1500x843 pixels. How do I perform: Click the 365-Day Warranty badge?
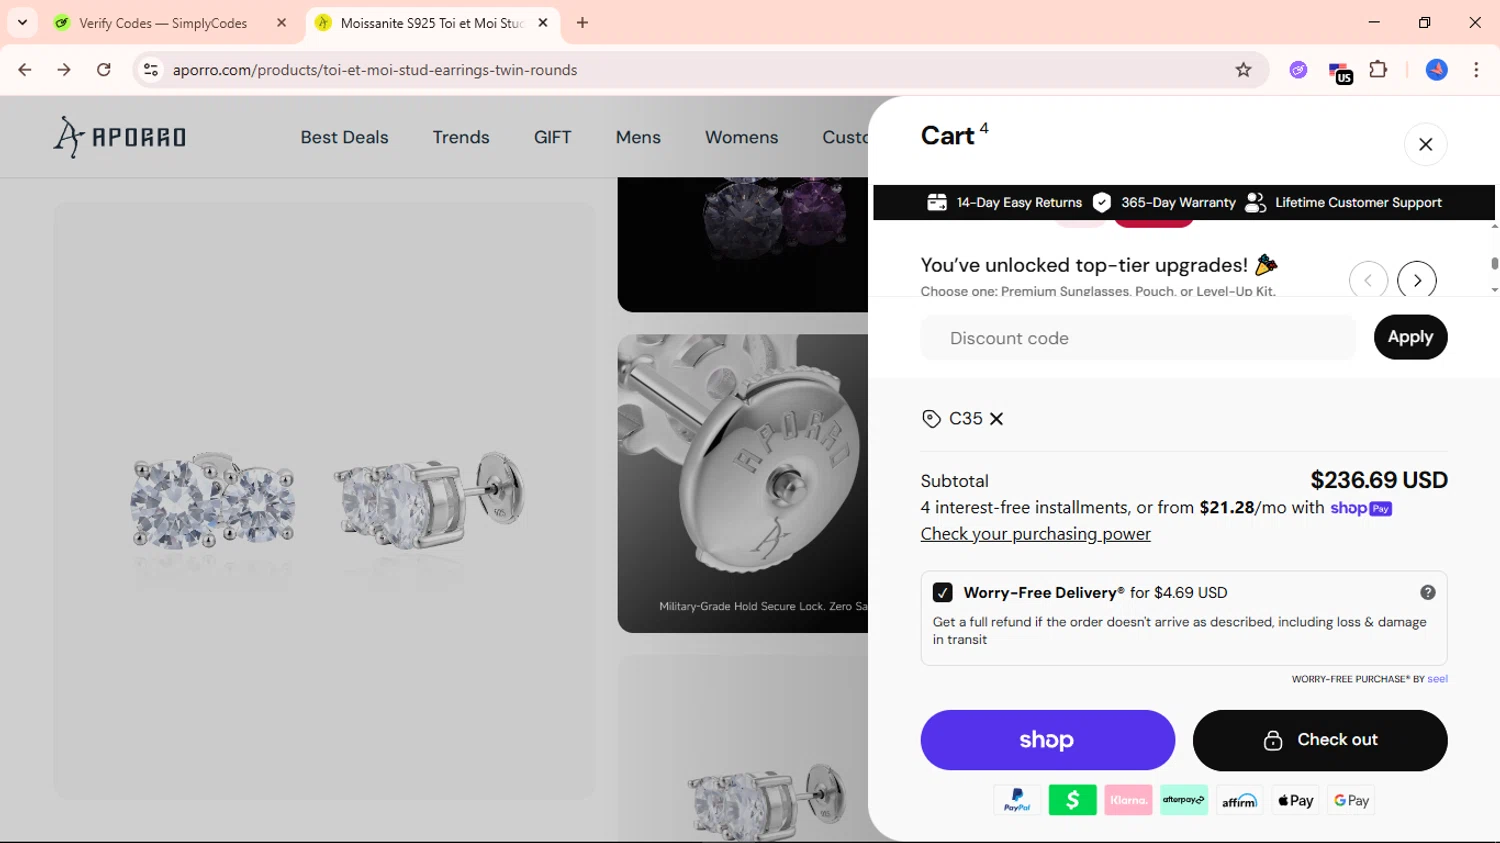coord(1164,203)
